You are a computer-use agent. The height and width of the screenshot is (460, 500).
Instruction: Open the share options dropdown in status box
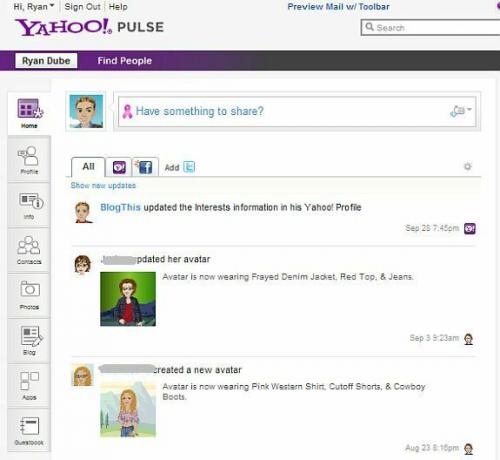coord(461,111)
